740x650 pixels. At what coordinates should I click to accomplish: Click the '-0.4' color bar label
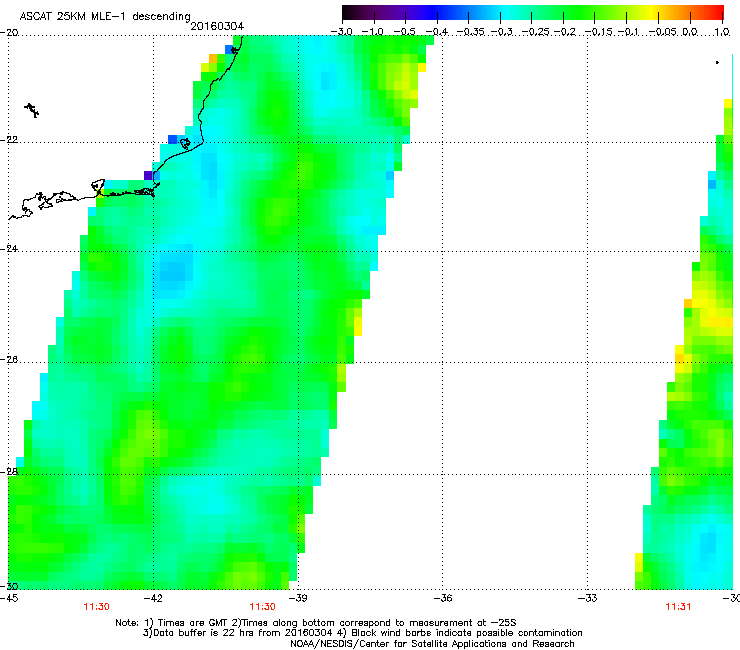tap(437, 32)
